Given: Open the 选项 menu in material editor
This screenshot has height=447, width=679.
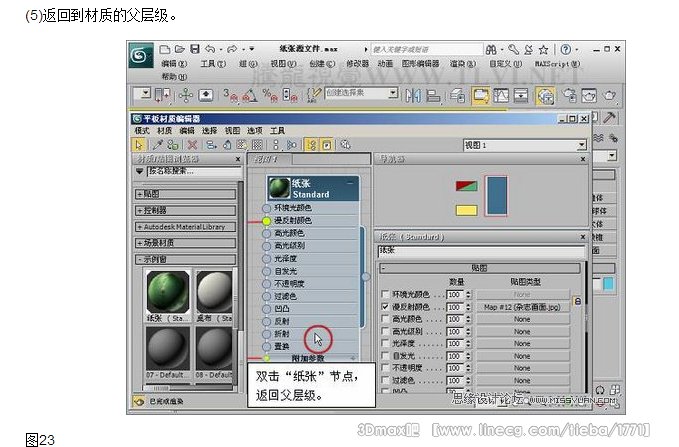Looking at the screenshot, I should 255,130.
